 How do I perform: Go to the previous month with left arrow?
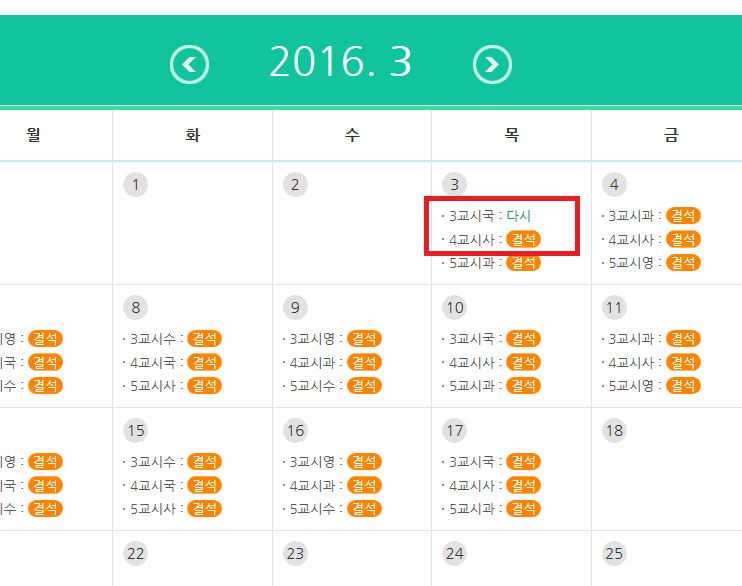(x=190, y=65)
